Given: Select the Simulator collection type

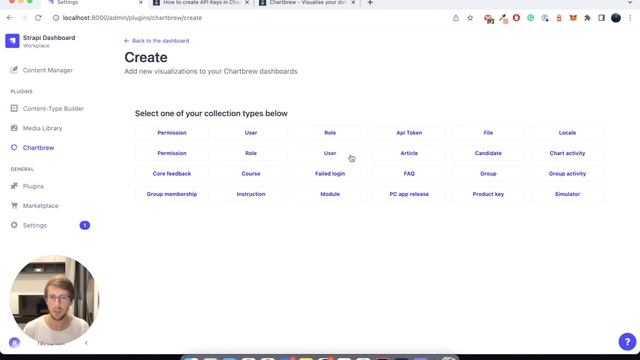Looking at the screenshot, I should (567, 194).
